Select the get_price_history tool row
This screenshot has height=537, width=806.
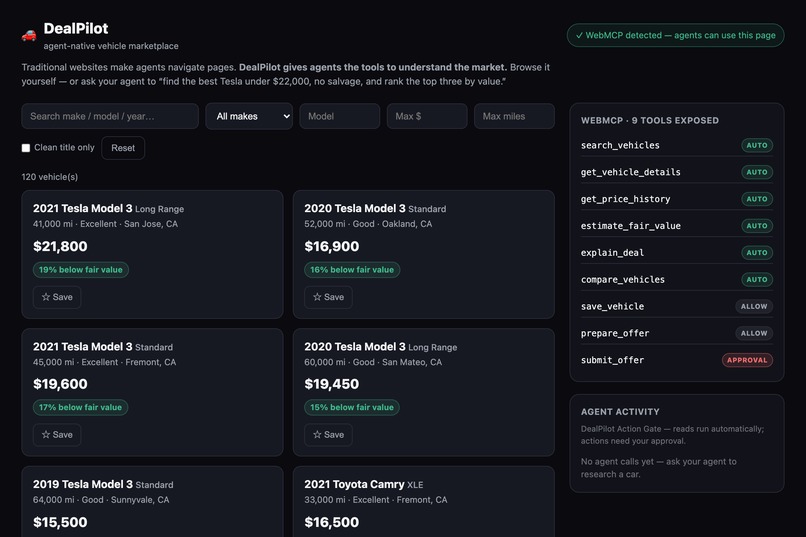[x=676, y=199]
